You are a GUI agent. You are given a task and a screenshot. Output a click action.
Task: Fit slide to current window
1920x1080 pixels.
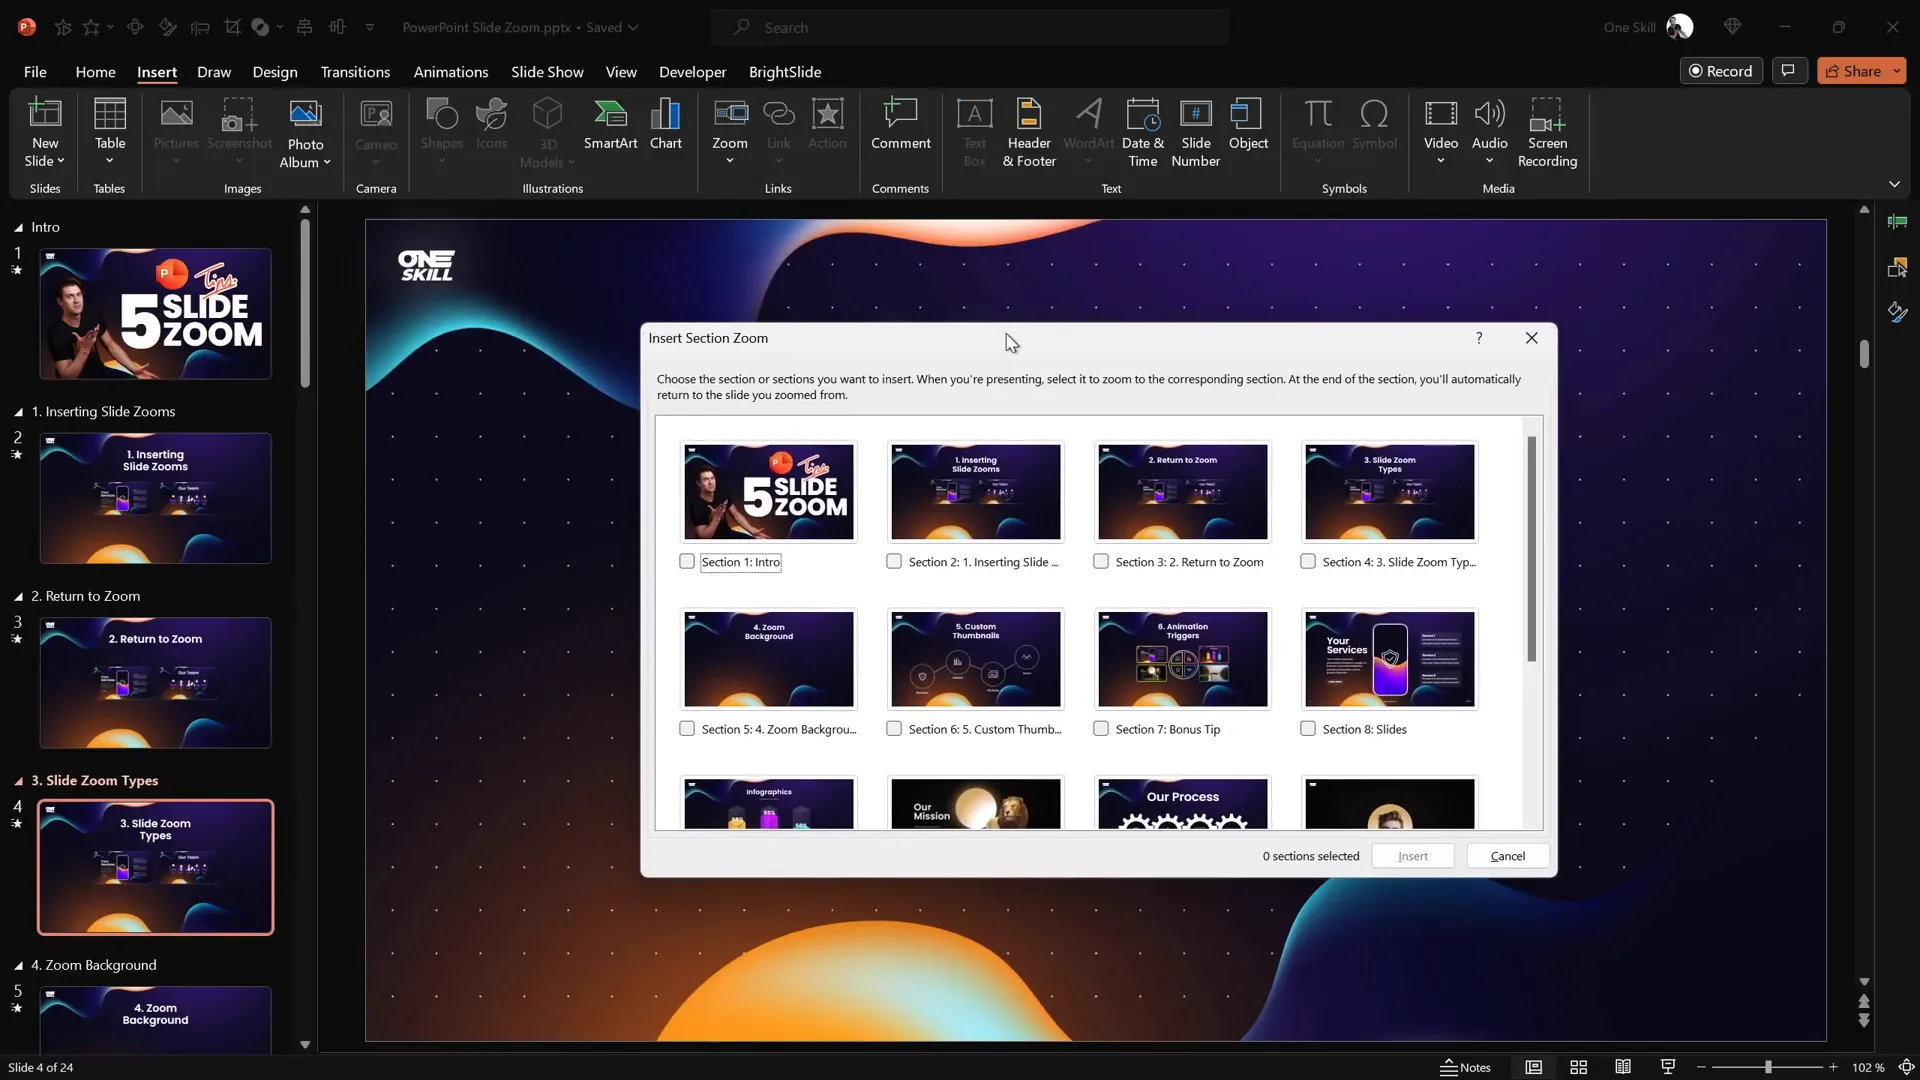(1906, 1067)
